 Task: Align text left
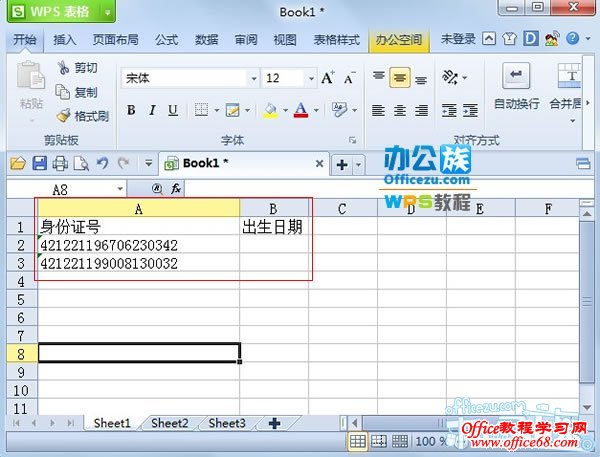coord(378,110)
